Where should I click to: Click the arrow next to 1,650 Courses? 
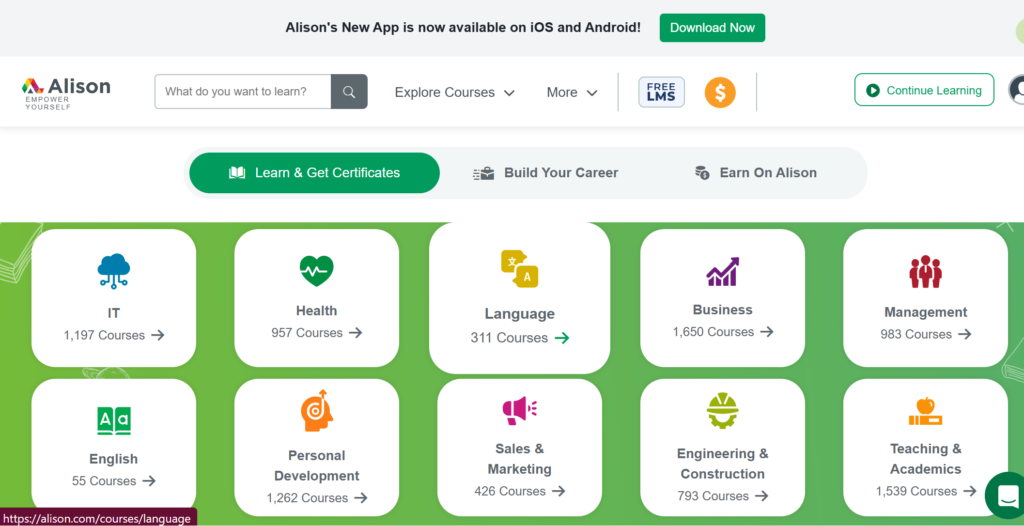click(x=767, y=332)
